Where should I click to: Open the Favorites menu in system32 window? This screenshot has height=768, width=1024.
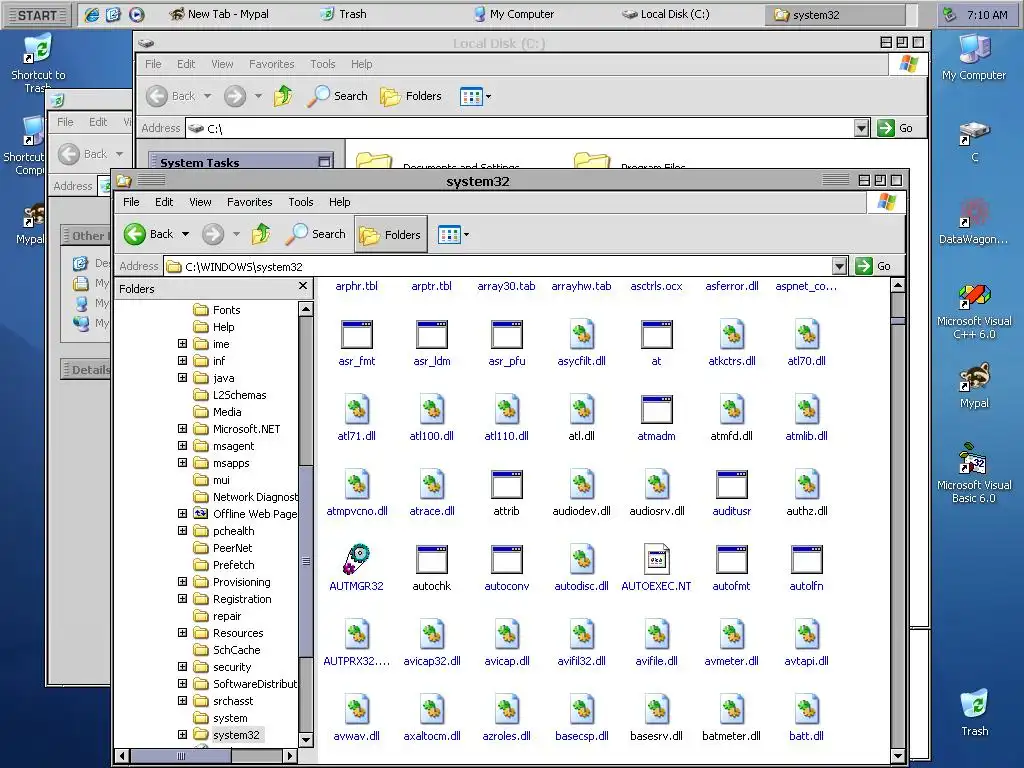tap(249, 202)
